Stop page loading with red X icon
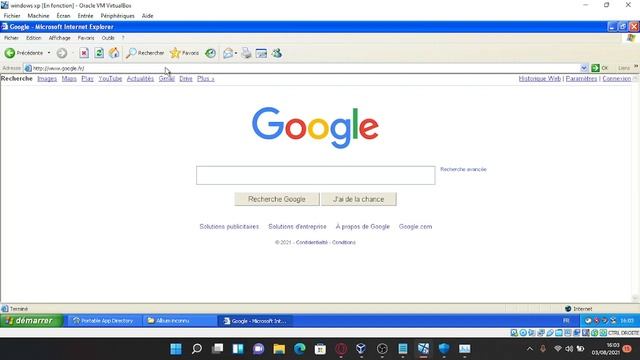The width and height of the screenshot is (640, 360). [x=84, y=53]
